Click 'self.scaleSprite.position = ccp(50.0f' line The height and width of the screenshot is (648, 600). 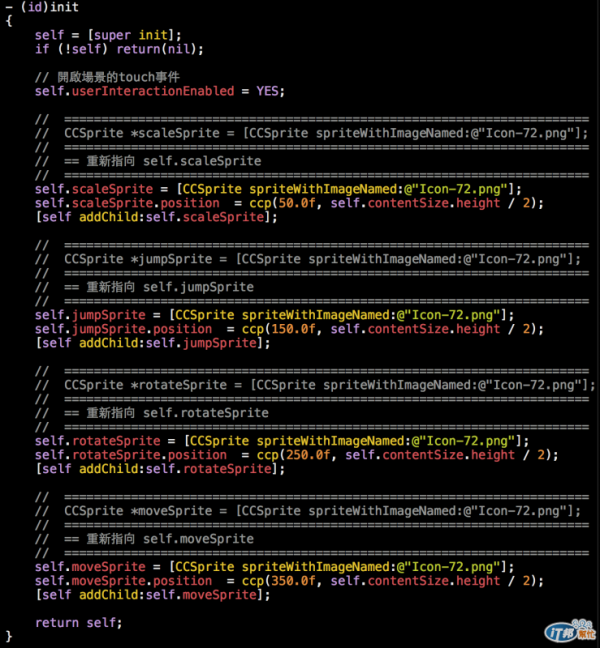tap(289, 203)
